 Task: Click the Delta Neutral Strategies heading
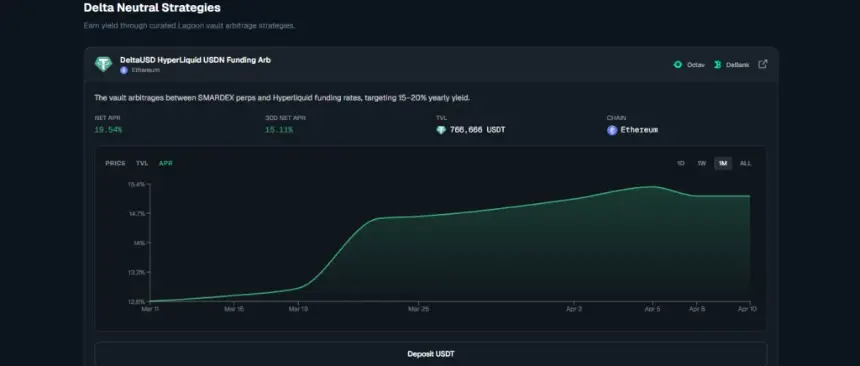pos(152,8)
